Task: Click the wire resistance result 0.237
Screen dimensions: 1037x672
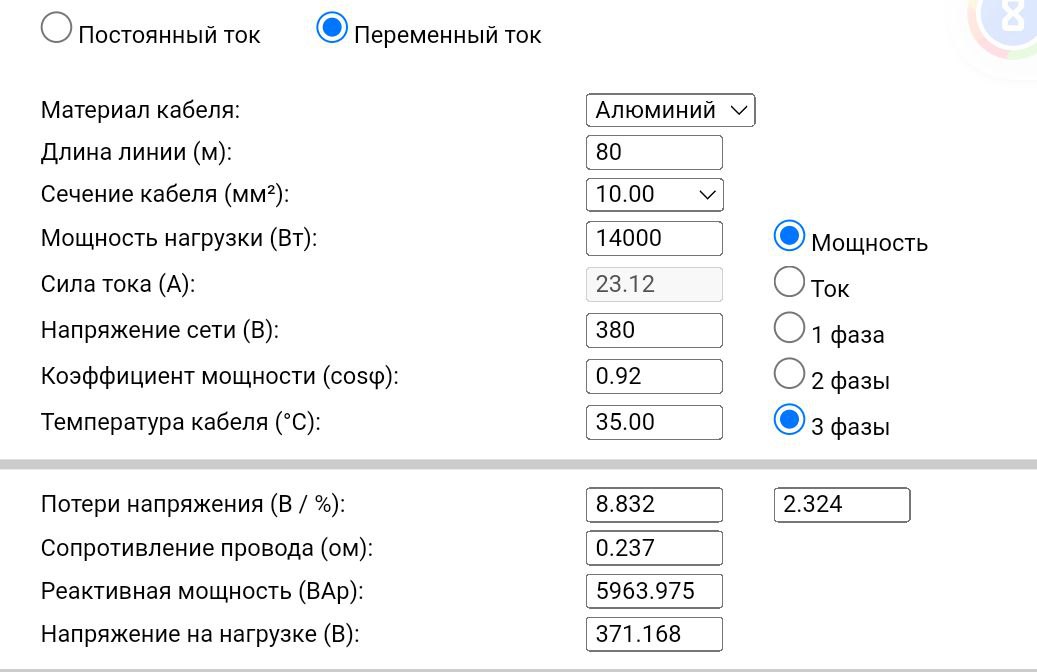Action: [x=654, y=548]
